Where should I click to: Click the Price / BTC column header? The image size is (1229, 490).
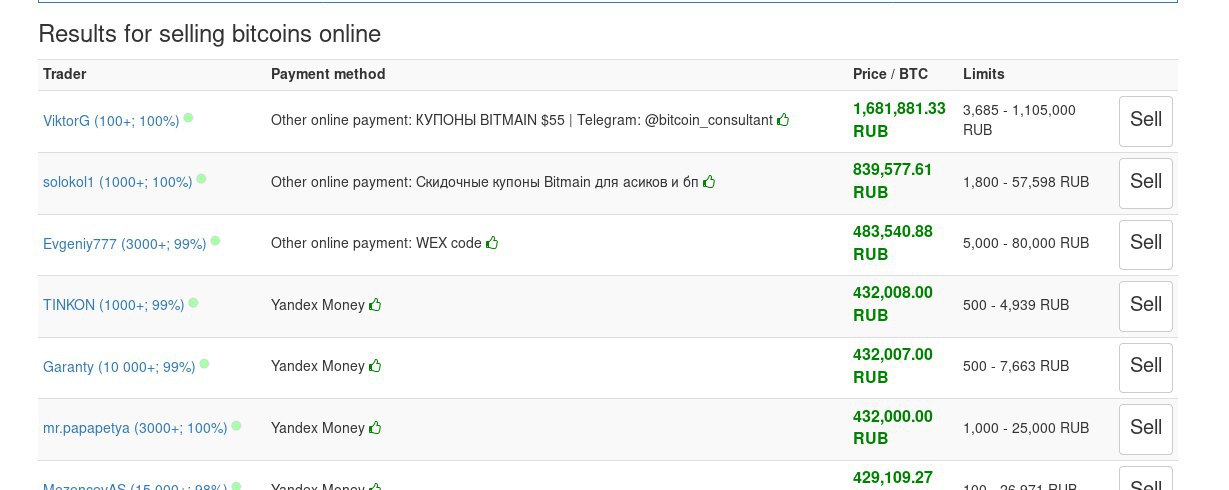coord(890,74)
